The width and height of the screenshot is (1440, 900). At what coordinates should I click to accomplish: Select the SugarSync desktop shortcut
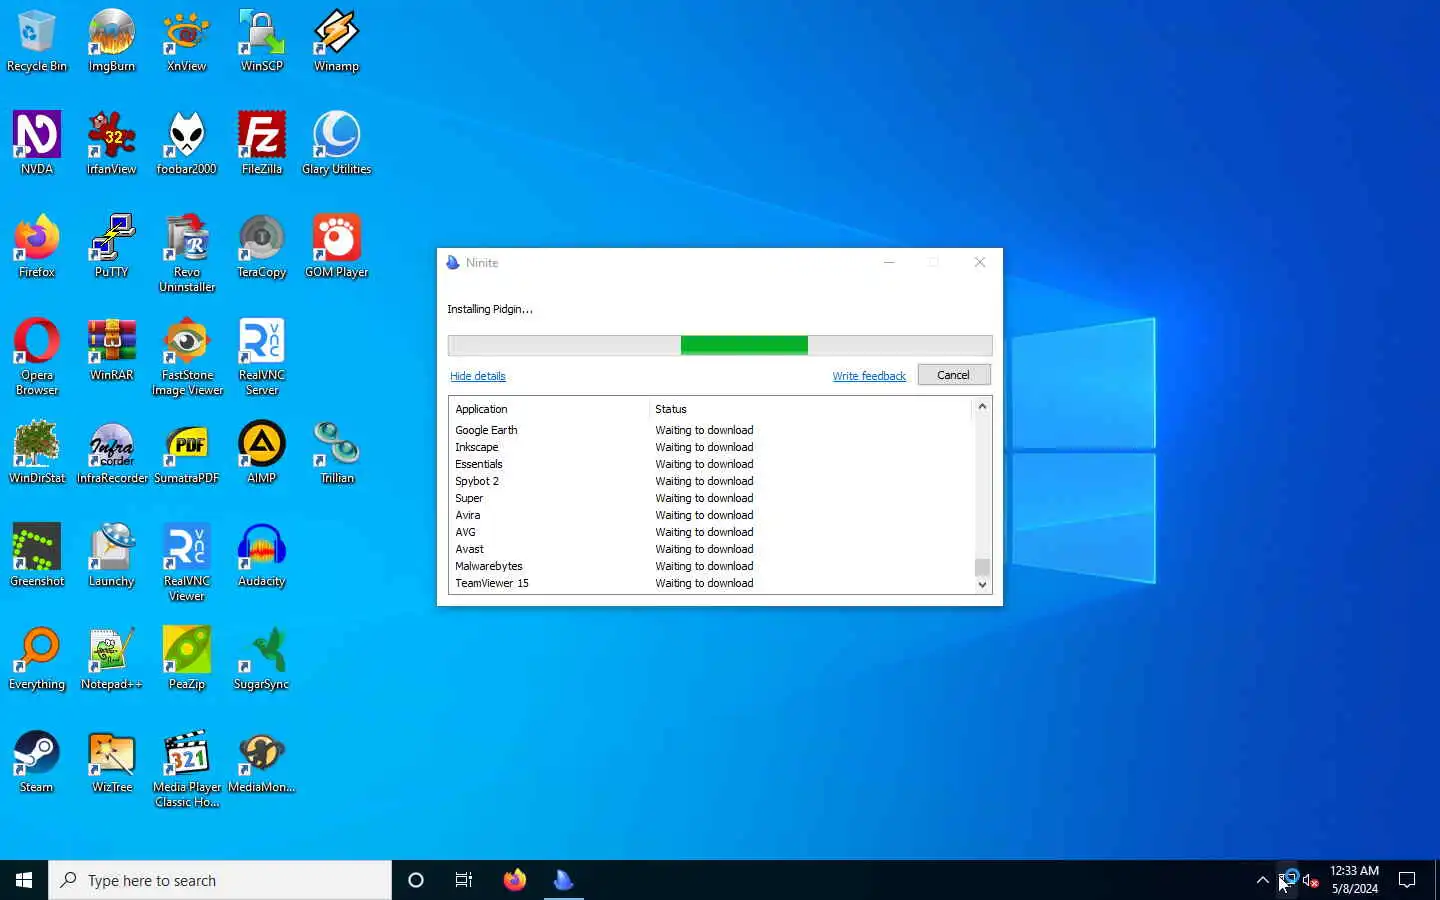pos(262,659)
